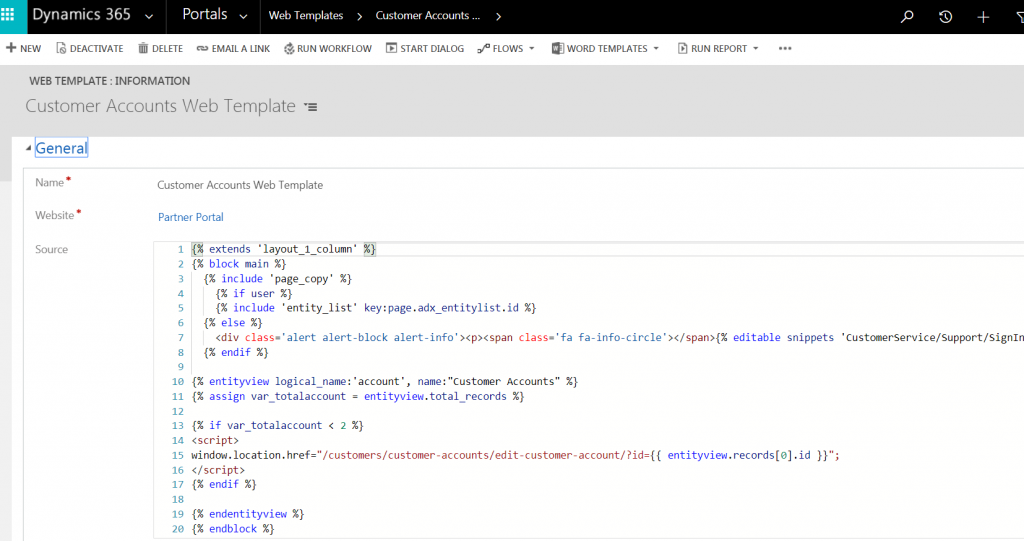Collapse the General section triangle
The height and width of the screenshot is (541, 1024).
point(28,148)
